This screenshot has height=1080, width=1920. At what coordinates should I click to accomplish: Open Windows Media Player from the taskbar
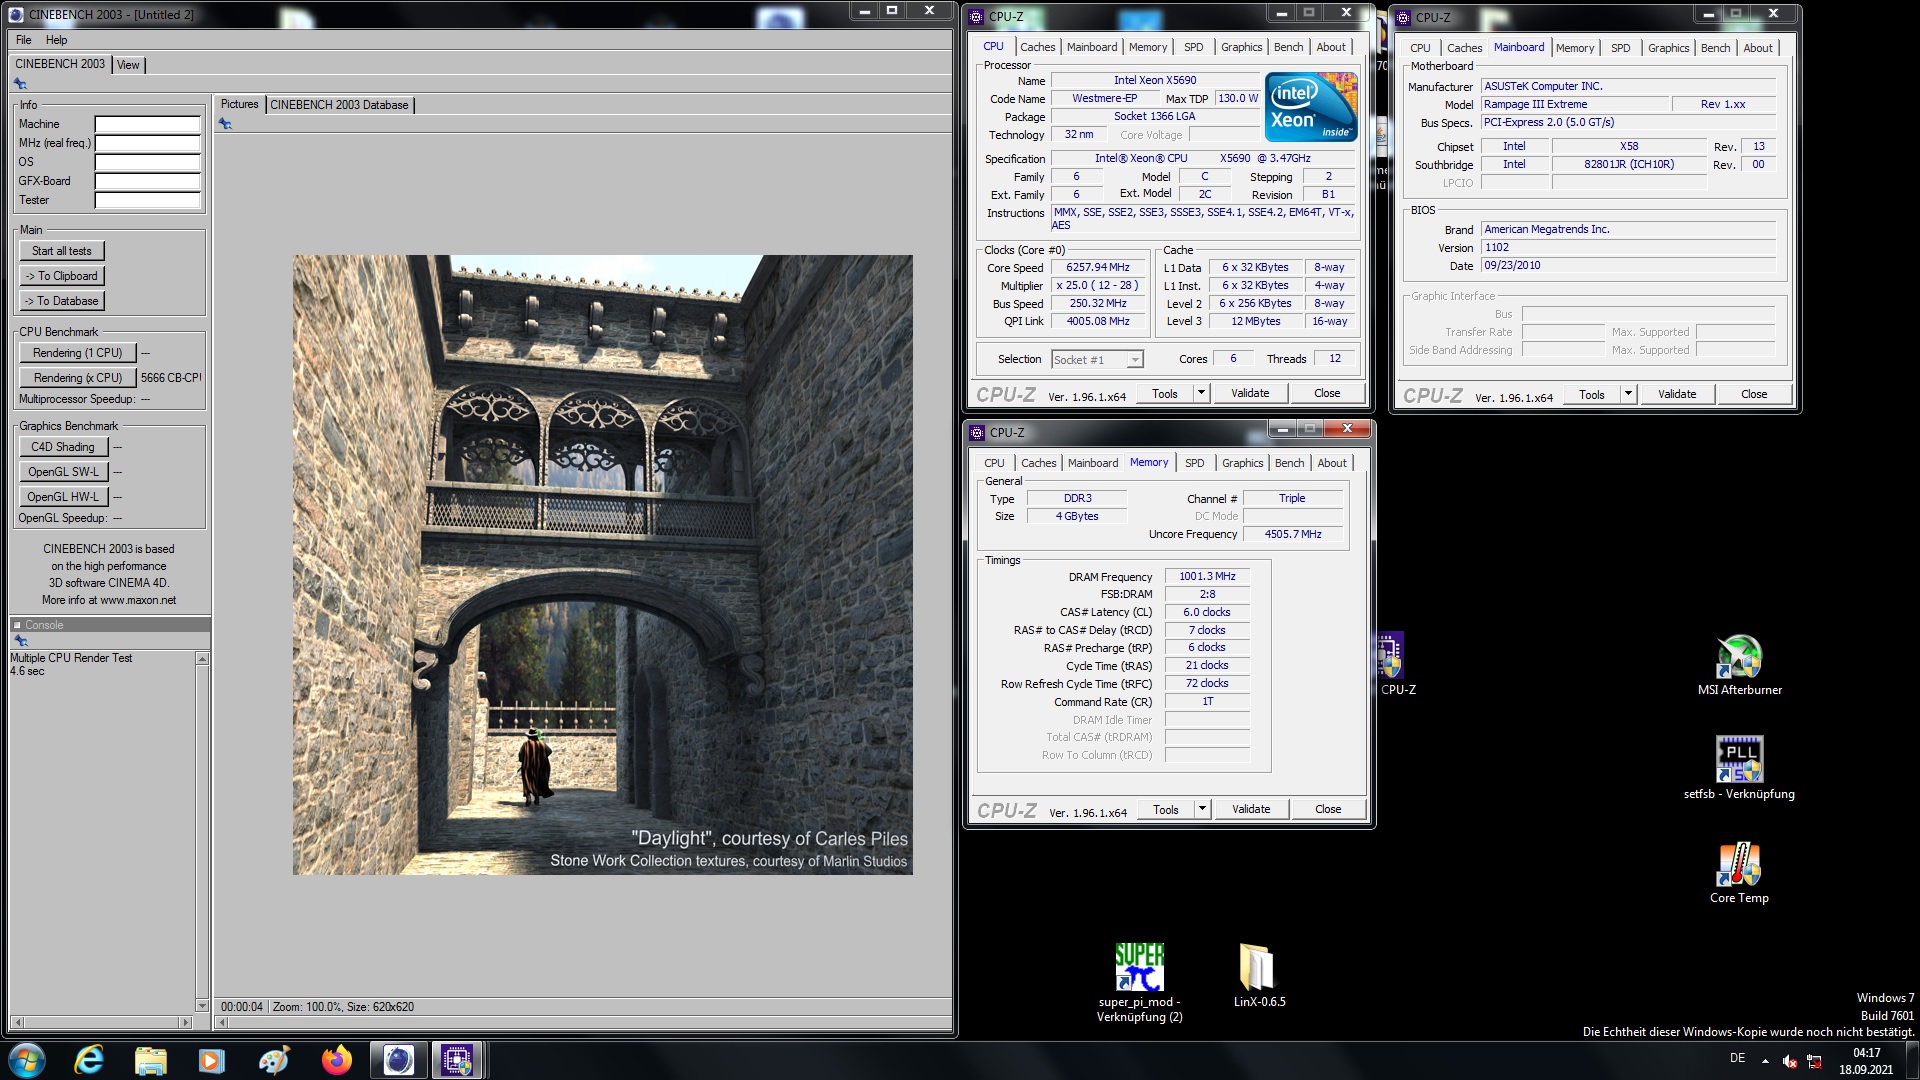click(x=212, y=1060)
